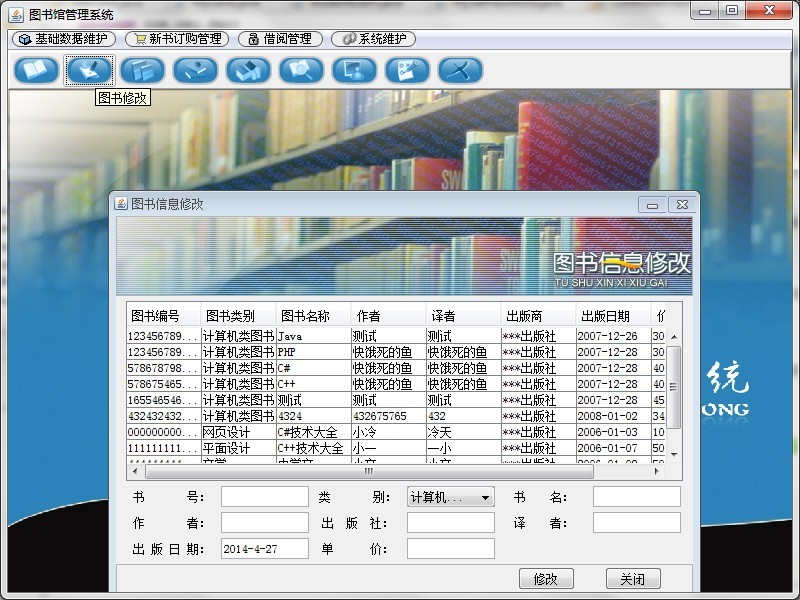
Task: Click the table's vertical scrollbar thumb
Action: pyautogui.click(x=674, y=387)
